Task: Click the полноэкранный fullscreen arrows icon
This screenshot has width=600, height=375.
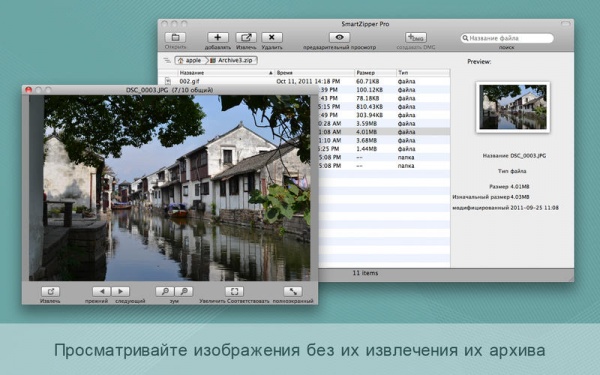Action: 293,292
